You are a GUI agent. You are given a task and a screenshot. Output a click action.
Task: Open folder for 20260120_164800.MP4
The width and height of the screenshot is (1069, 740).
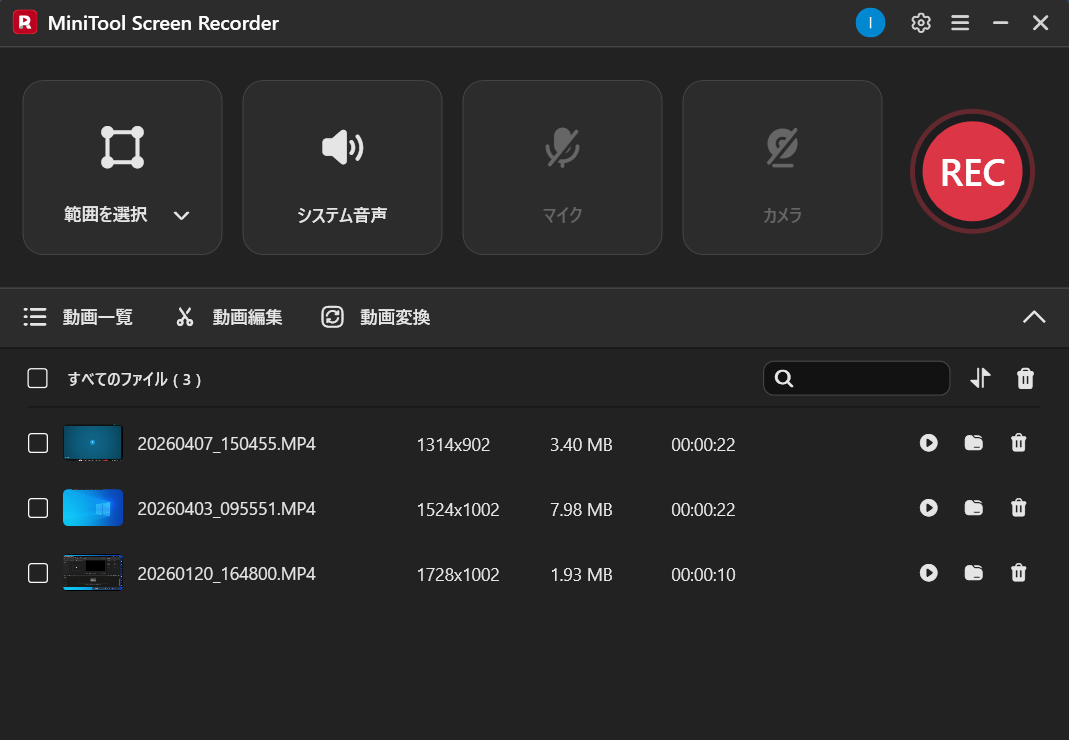pyautogui.click(x=974, y=573)
